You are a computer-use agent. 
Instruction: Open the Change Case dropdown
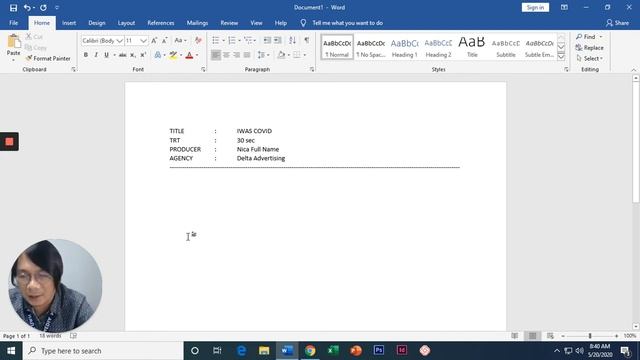tap(180, 40)
